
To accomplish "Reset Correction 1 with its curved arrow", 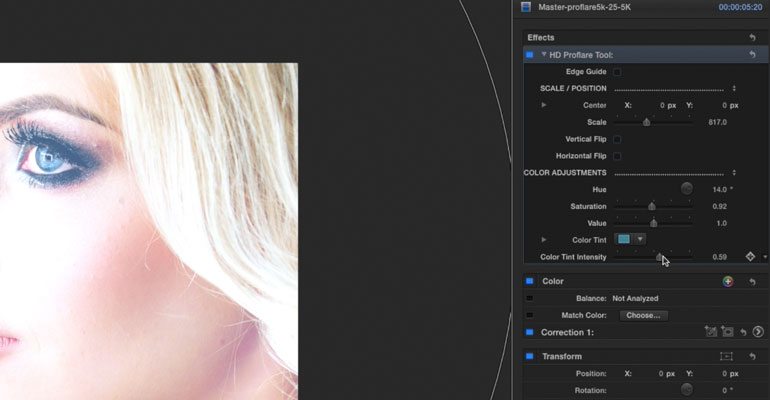I will click(743, 332).
